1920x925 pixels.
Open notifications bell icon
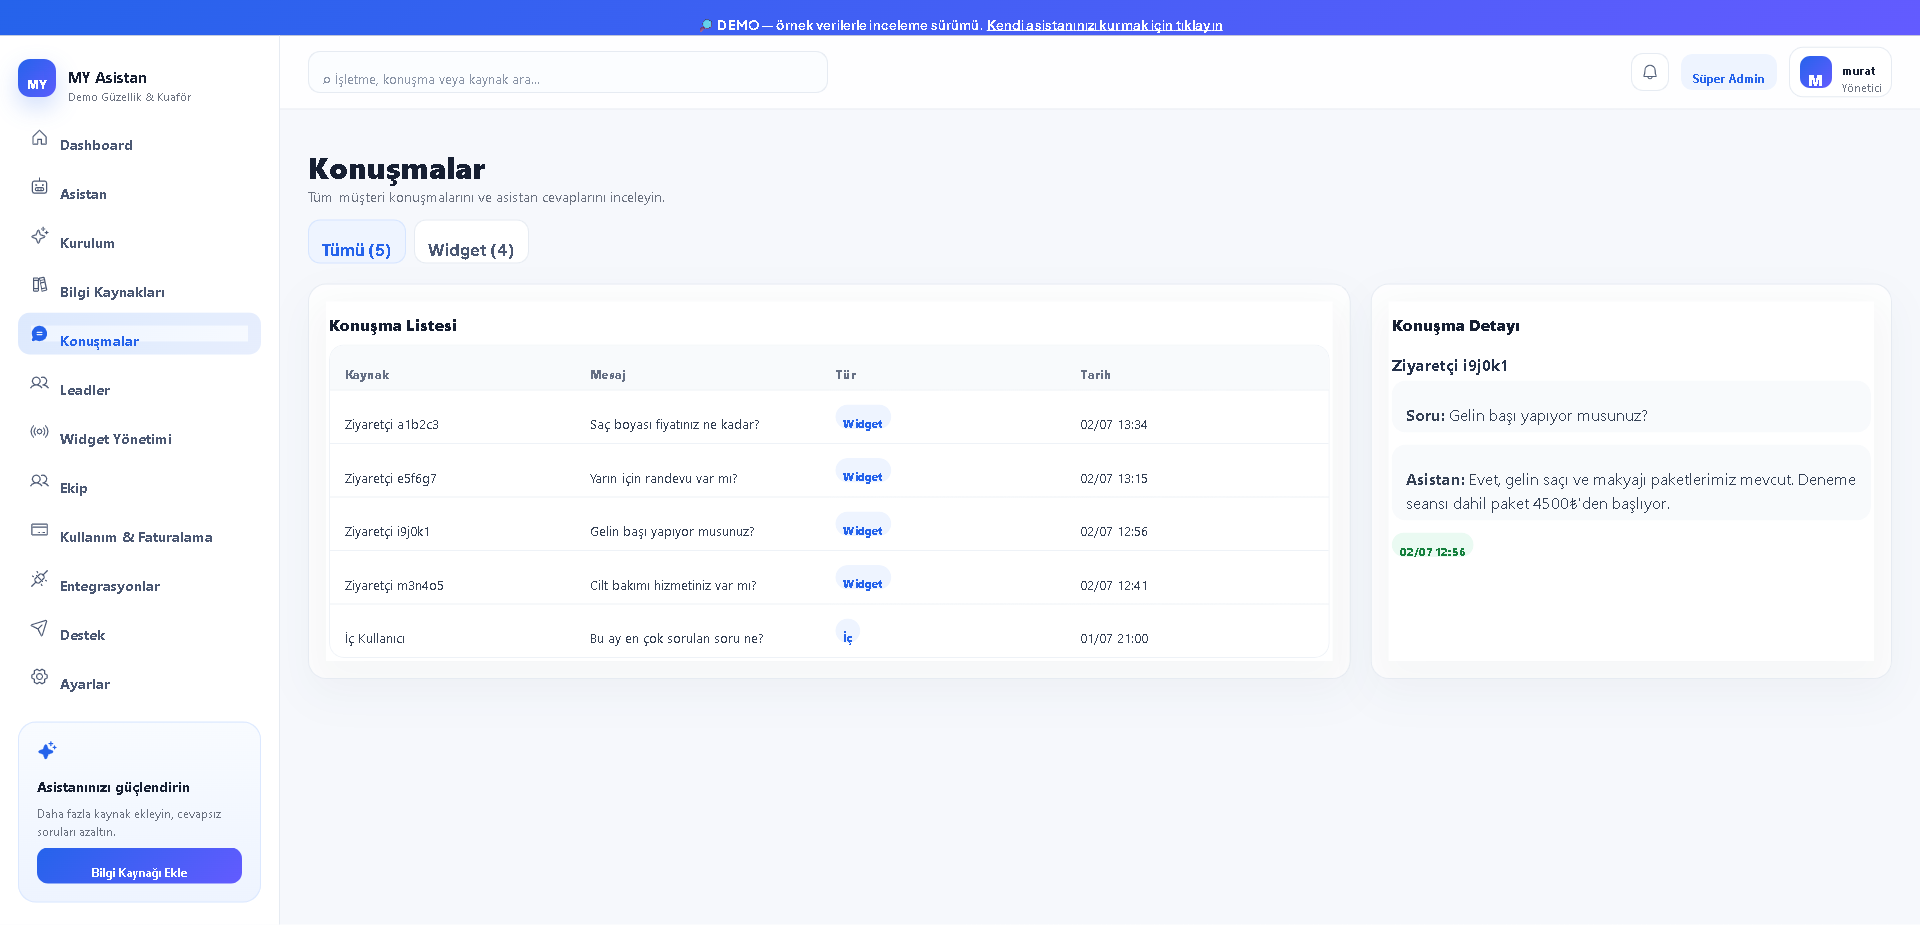click(x=1650, y=72)
